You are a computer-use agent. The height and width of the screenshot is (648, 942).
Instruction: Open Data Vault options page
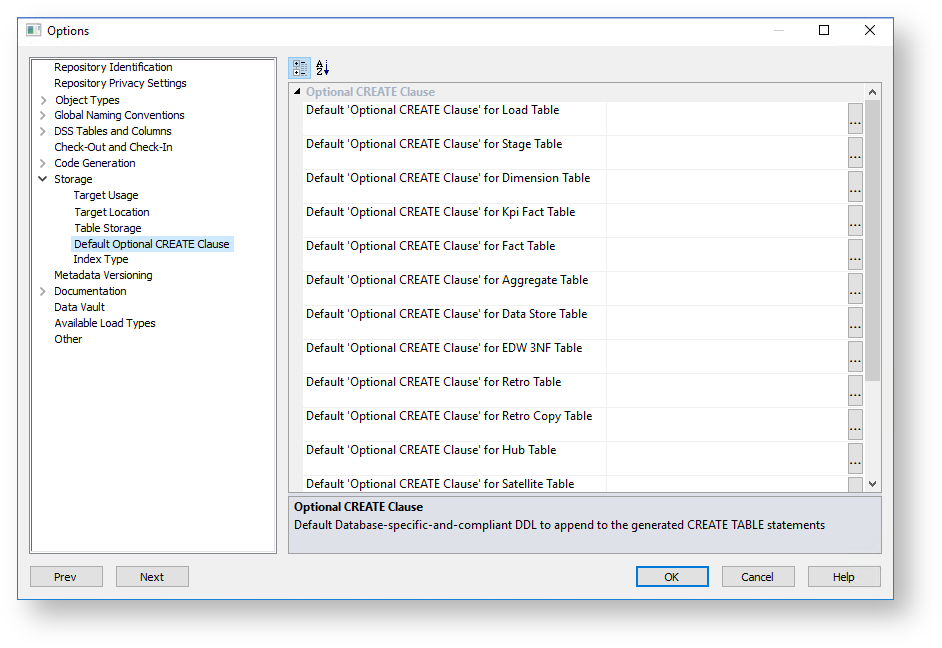click(79, 307)
